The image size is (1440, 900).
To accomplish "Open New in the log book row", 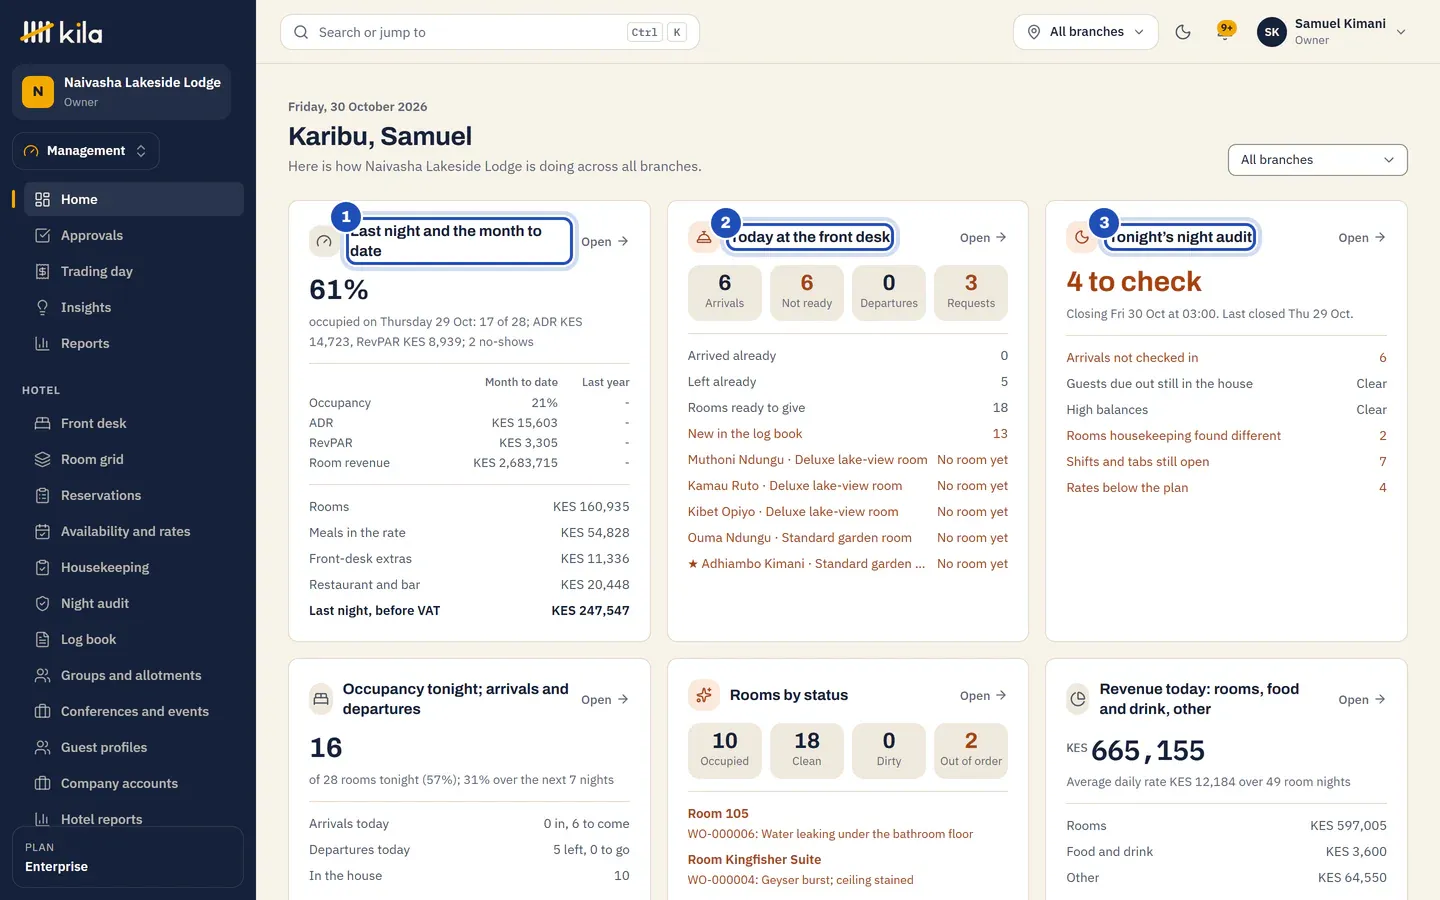I will (x=848, y=434).
